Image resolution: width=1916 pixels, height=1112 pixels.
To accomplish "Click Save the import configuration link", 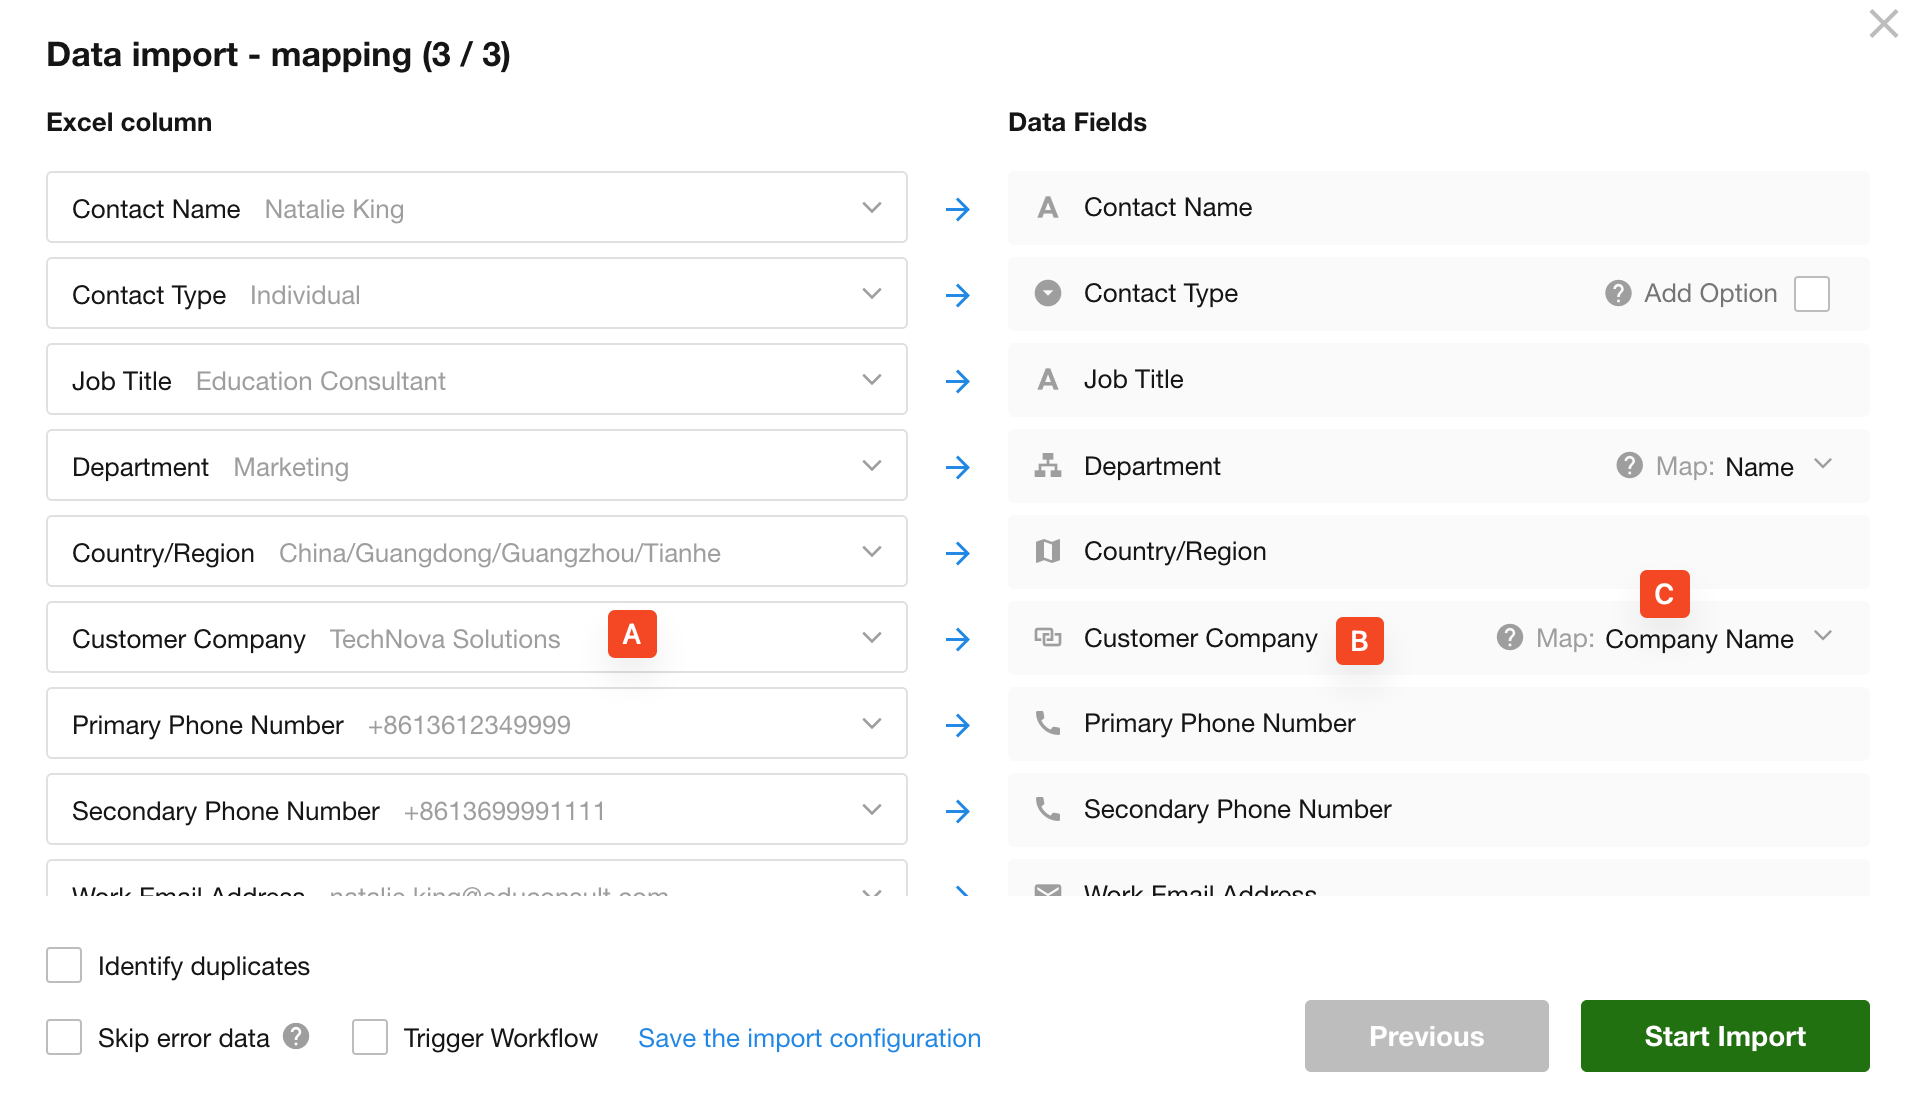I will tap(809, 1038).
